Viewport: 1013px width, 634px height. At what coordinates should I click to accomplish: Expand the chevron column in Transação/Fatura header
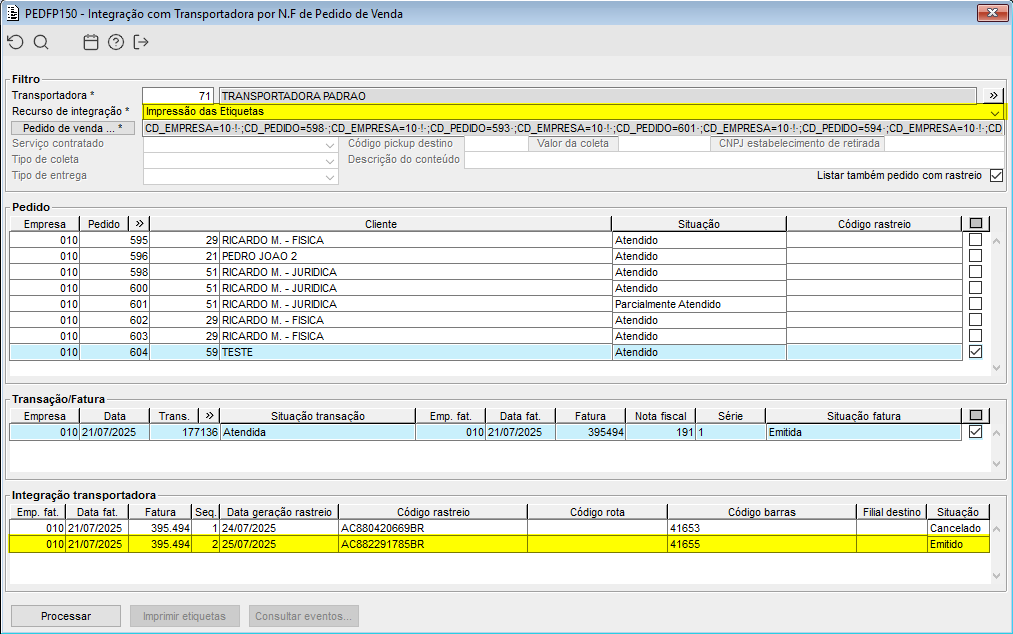tap(209, 416)
